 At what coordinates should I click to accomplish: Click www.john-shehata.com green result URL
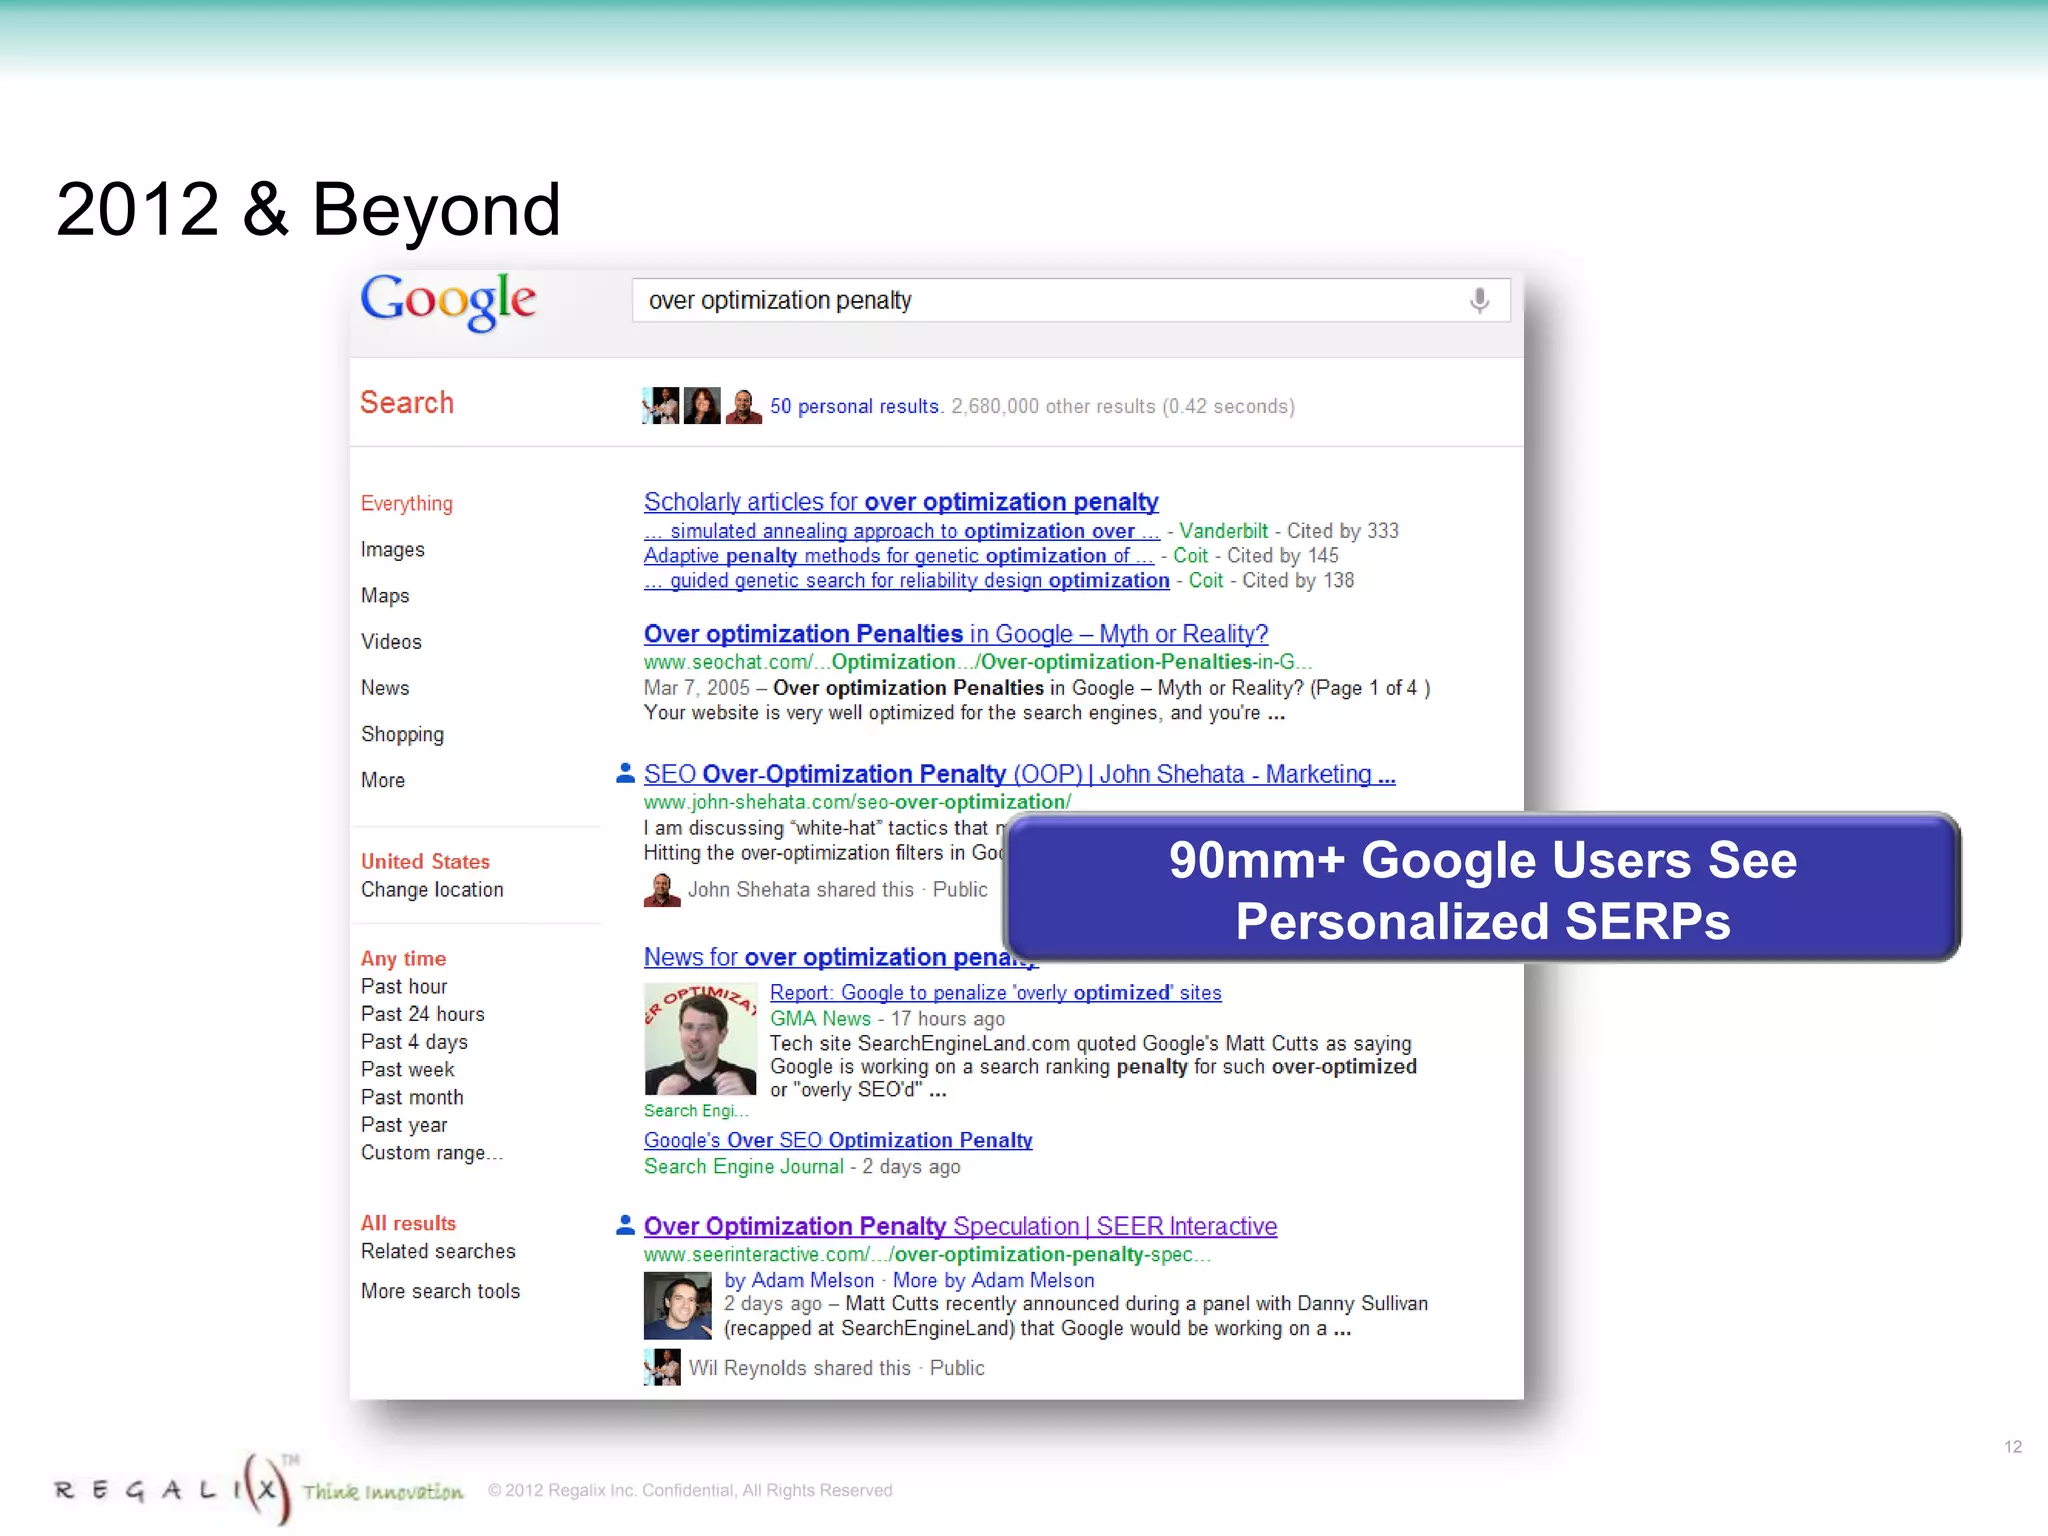[857, 802]
